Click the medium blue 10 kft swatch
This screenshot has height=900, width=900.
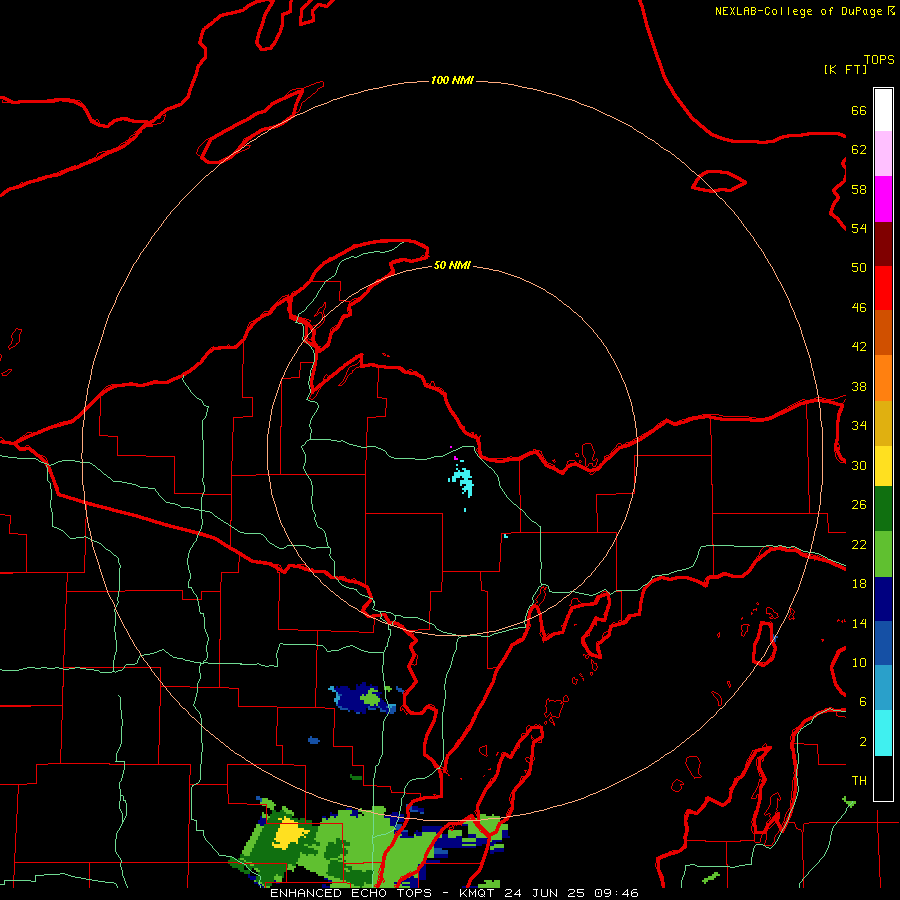(883, 643)
